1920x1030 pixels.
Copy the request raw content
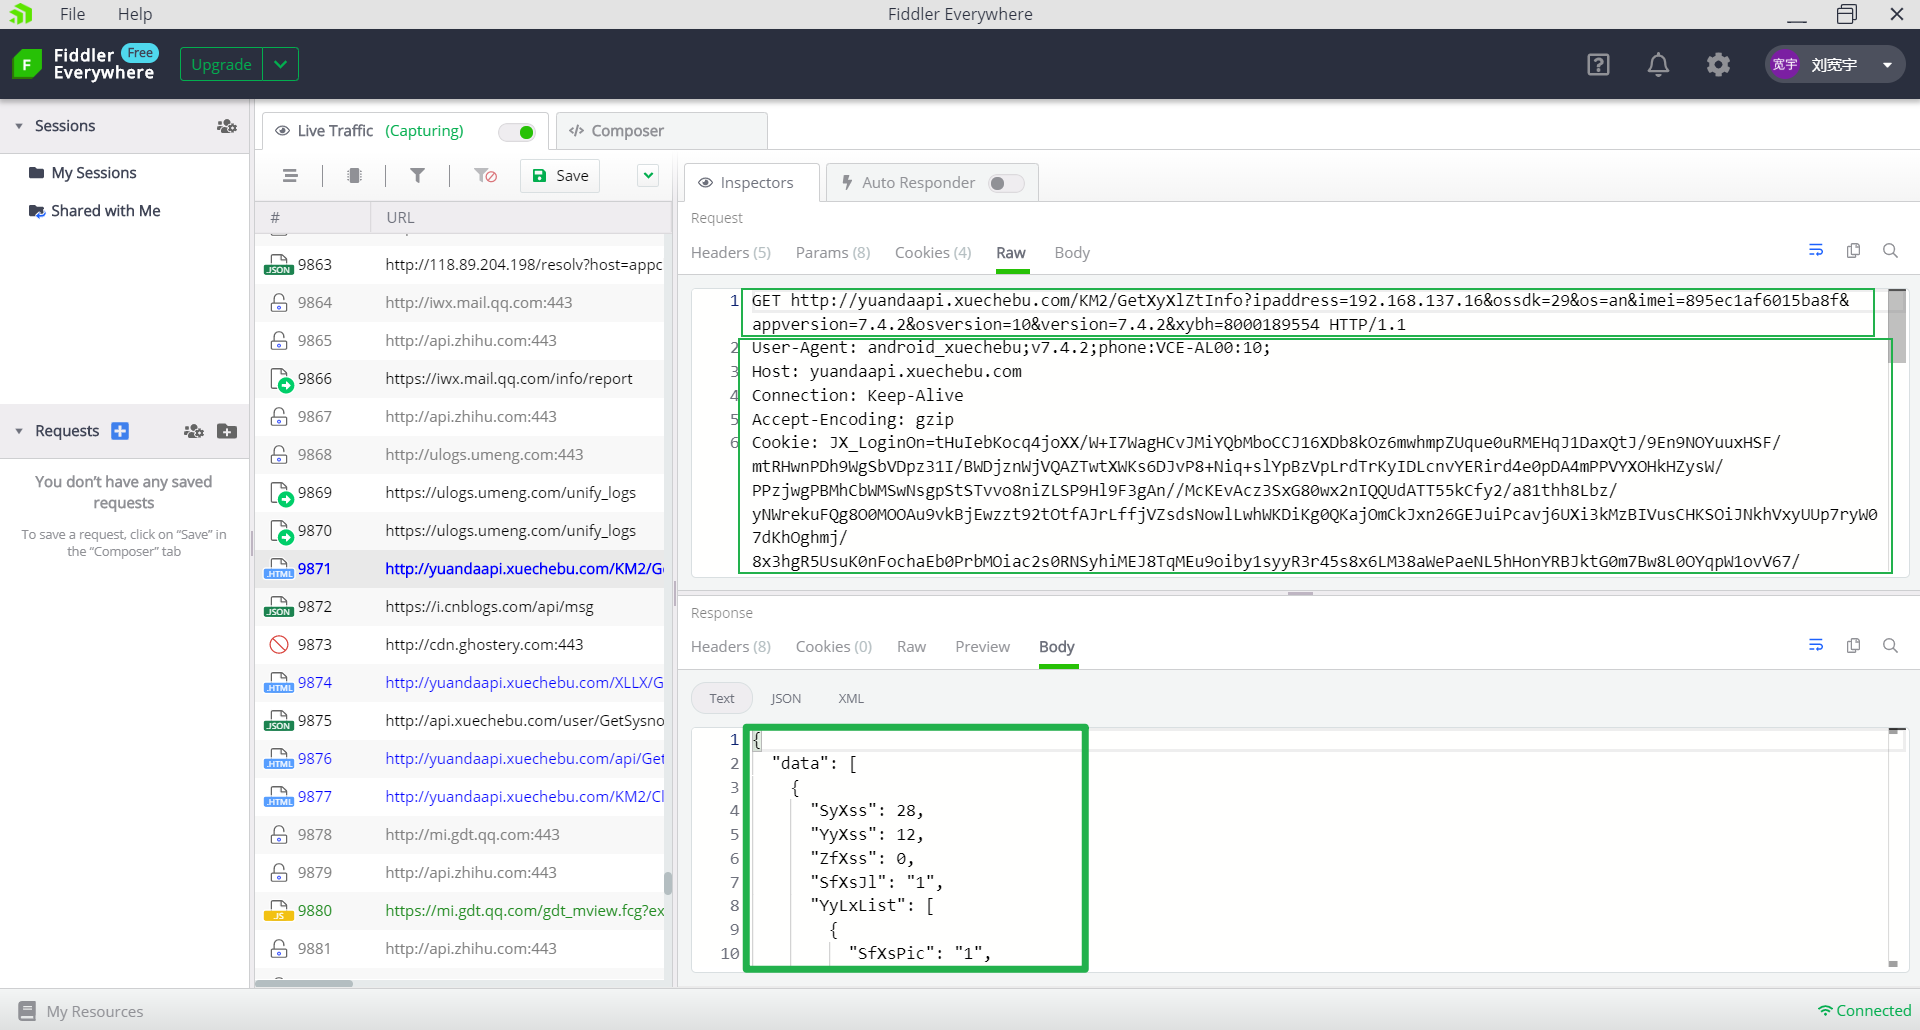point(1853,250)
